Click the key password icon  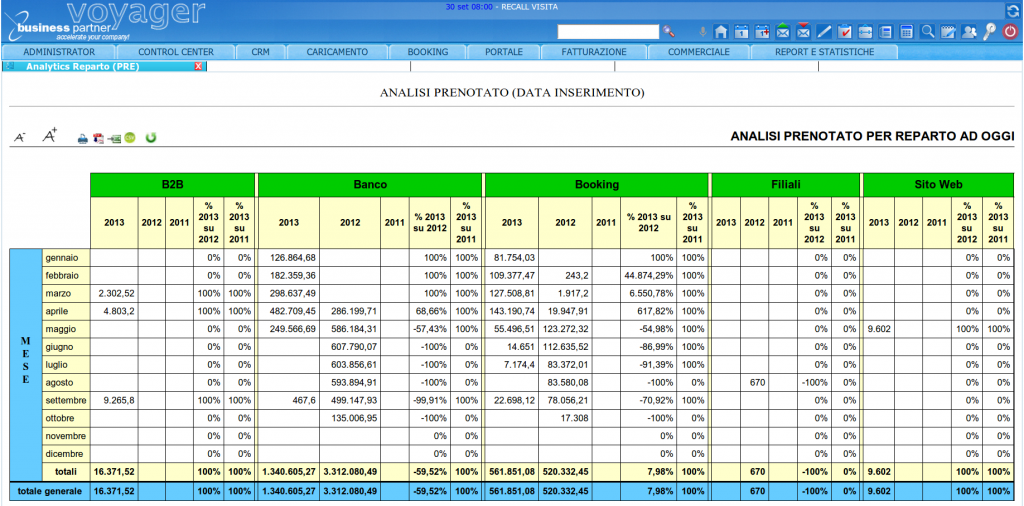coord(989,31)
